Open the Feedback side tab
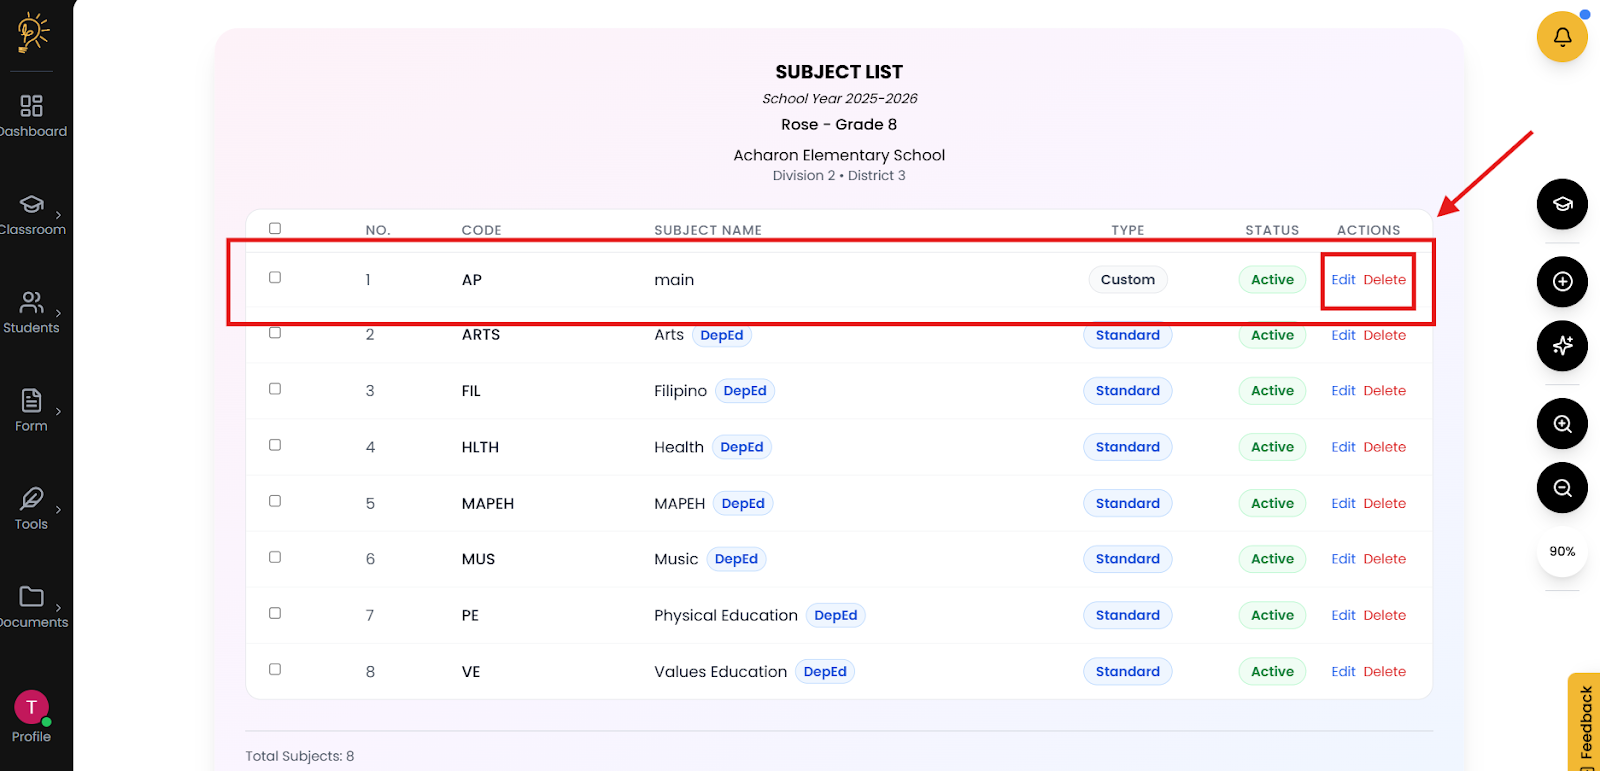Viewport: 1600px width, 771px height. tap(1585, 722)
